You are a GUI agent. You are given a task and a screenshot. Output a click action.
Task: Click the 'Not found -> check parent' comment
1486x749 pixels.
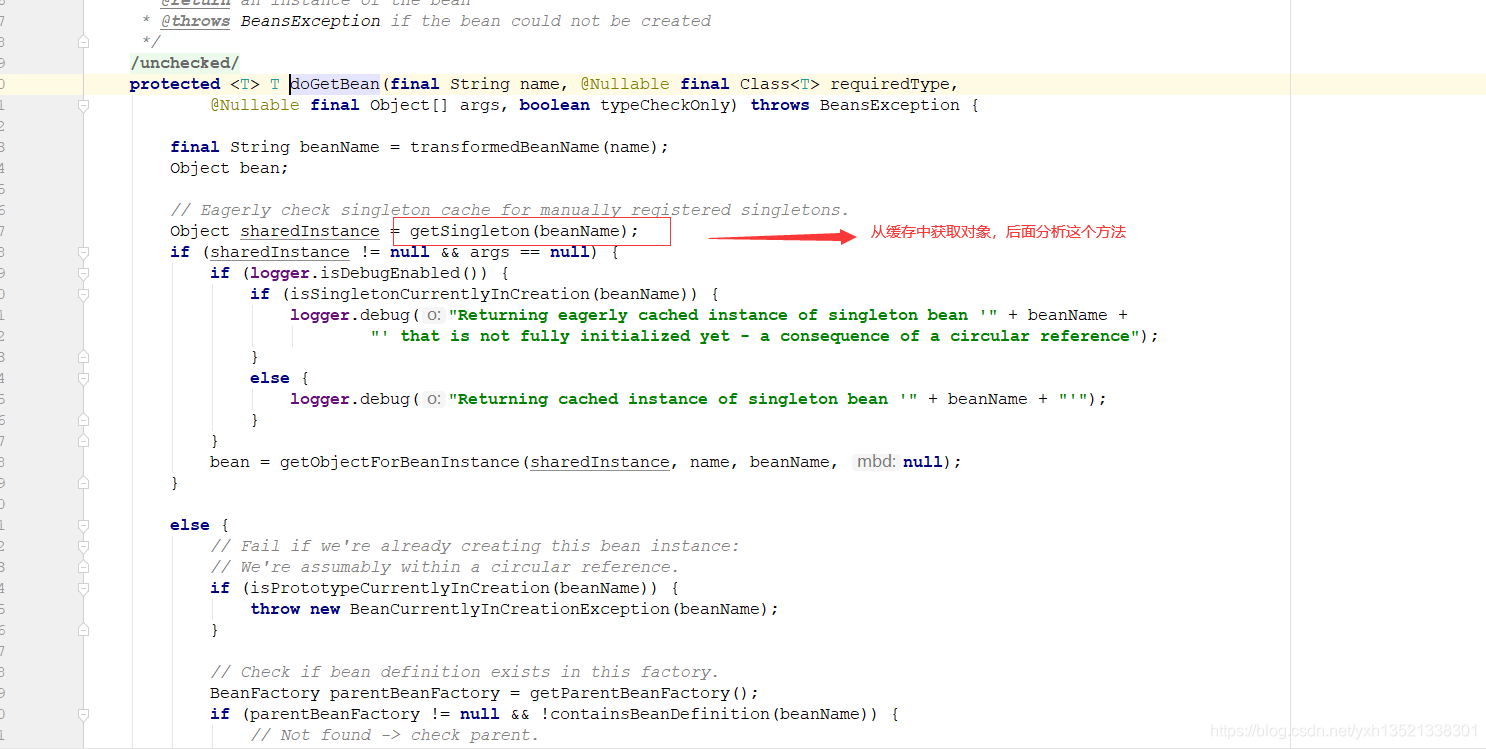tap(395, 735)
